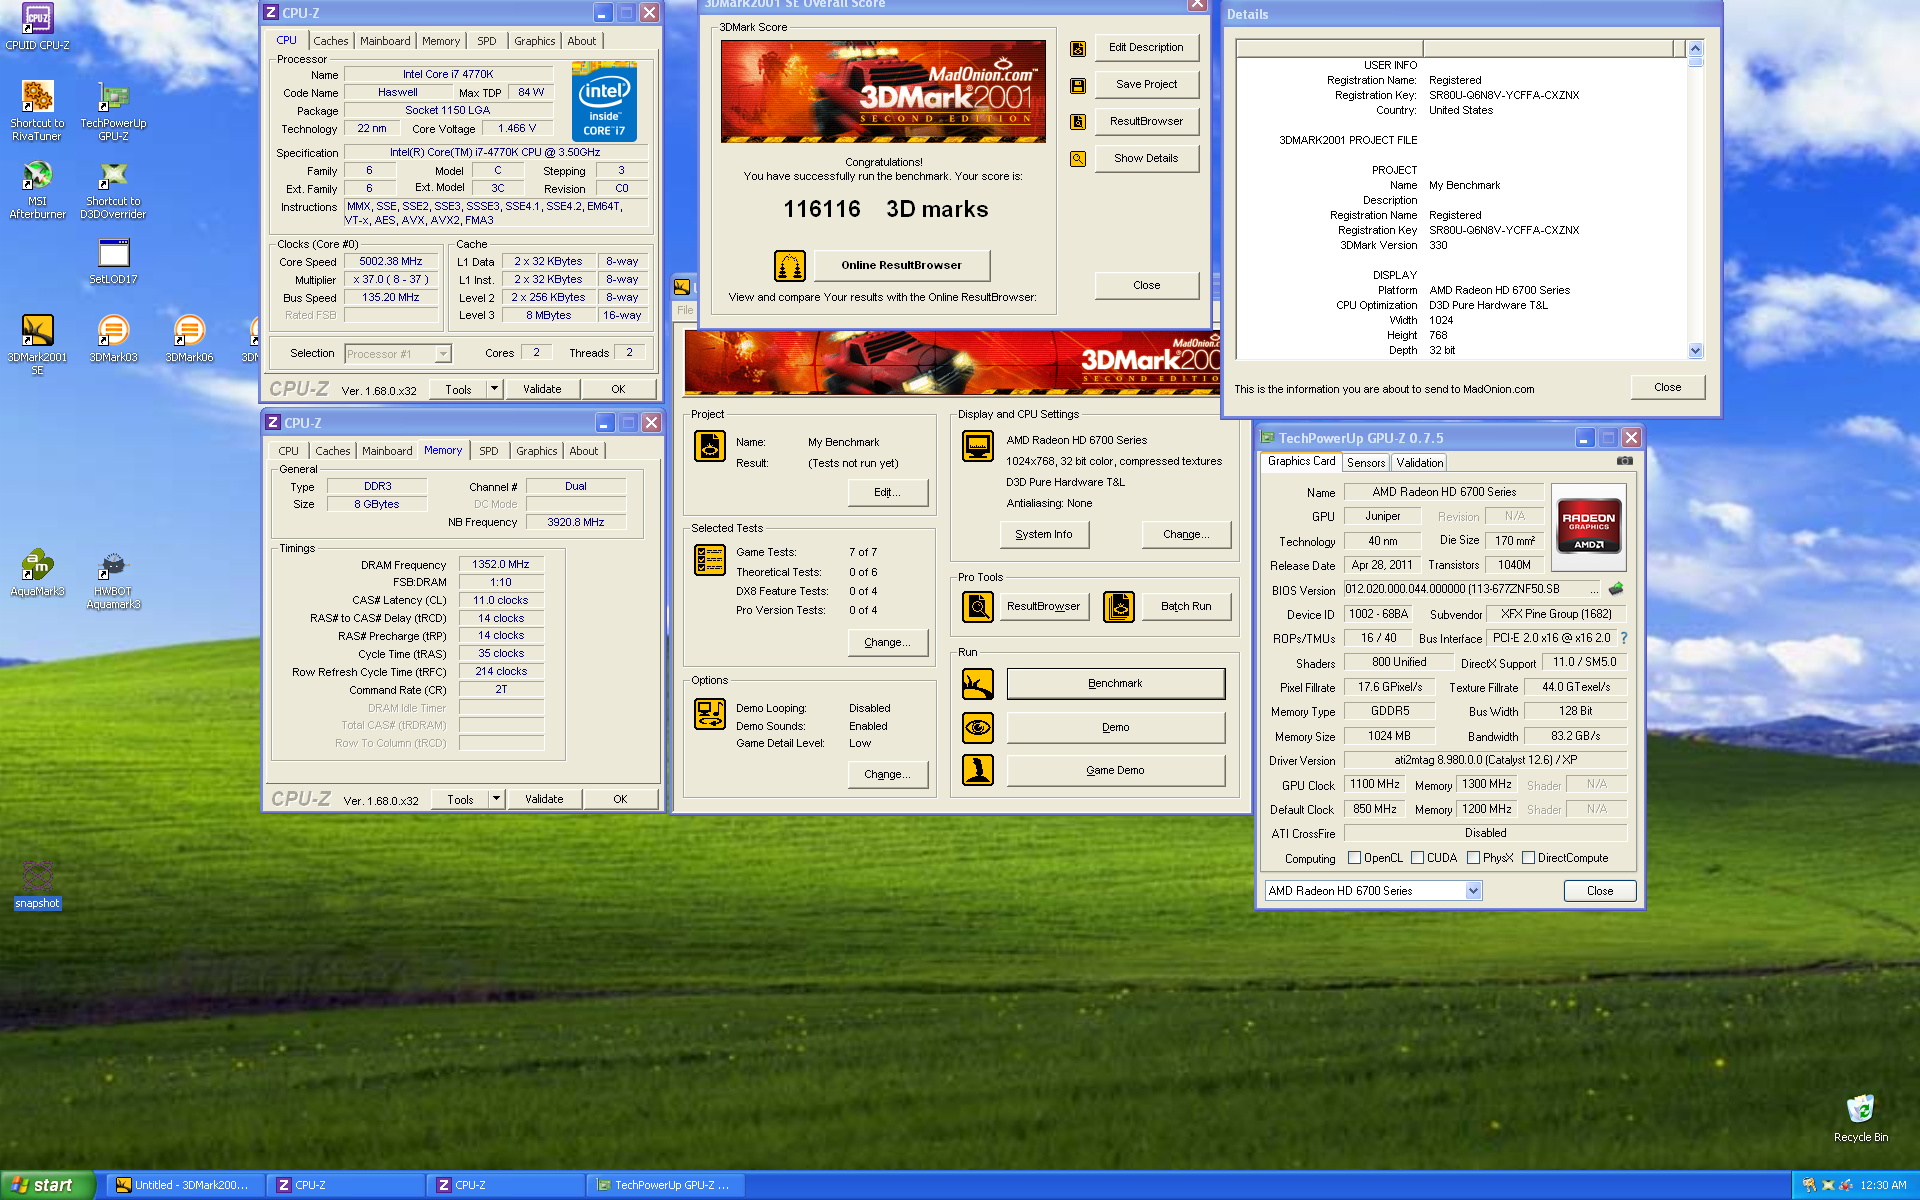Viewport: 1920px width, 1200px height.
Task: Click the Save Project disk icon
Action: point(1078,86)
